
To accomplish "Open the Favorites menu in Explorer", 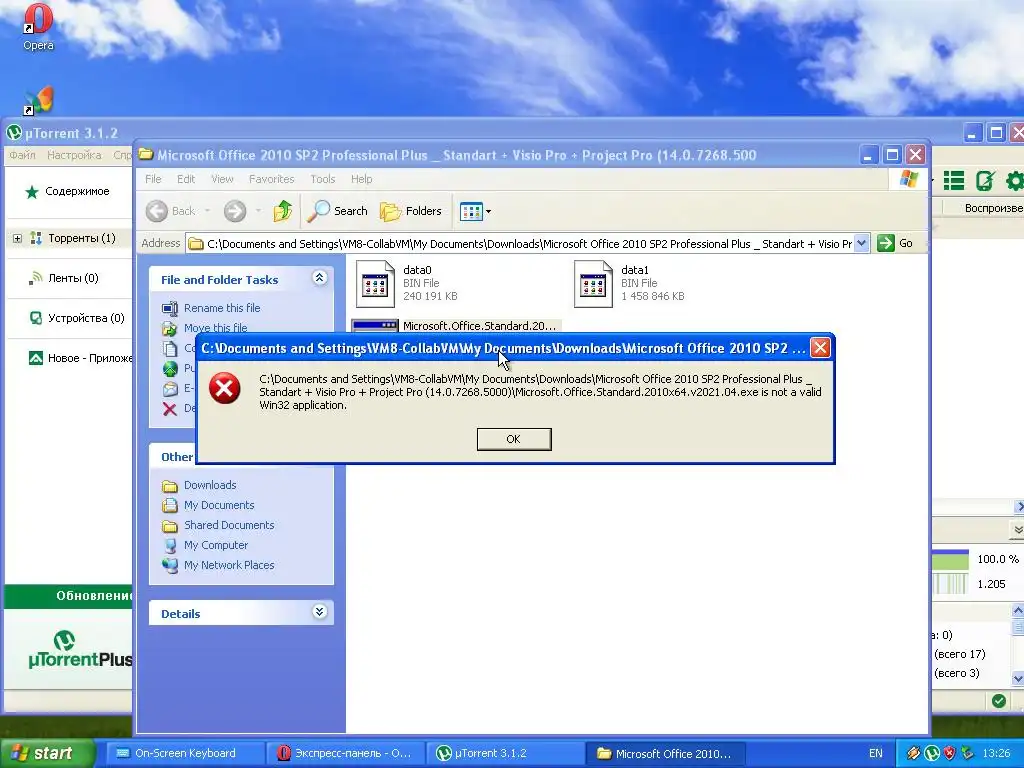I will (x=272, y=179).
